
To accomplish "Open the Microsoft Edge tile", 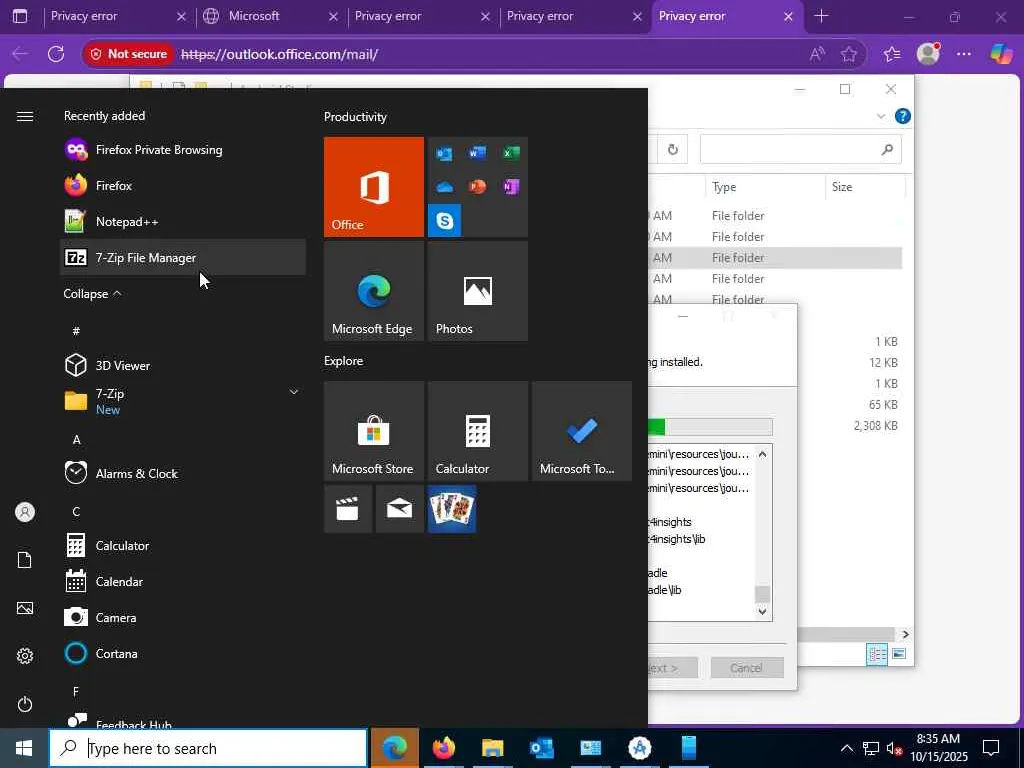I will (374, 291).
